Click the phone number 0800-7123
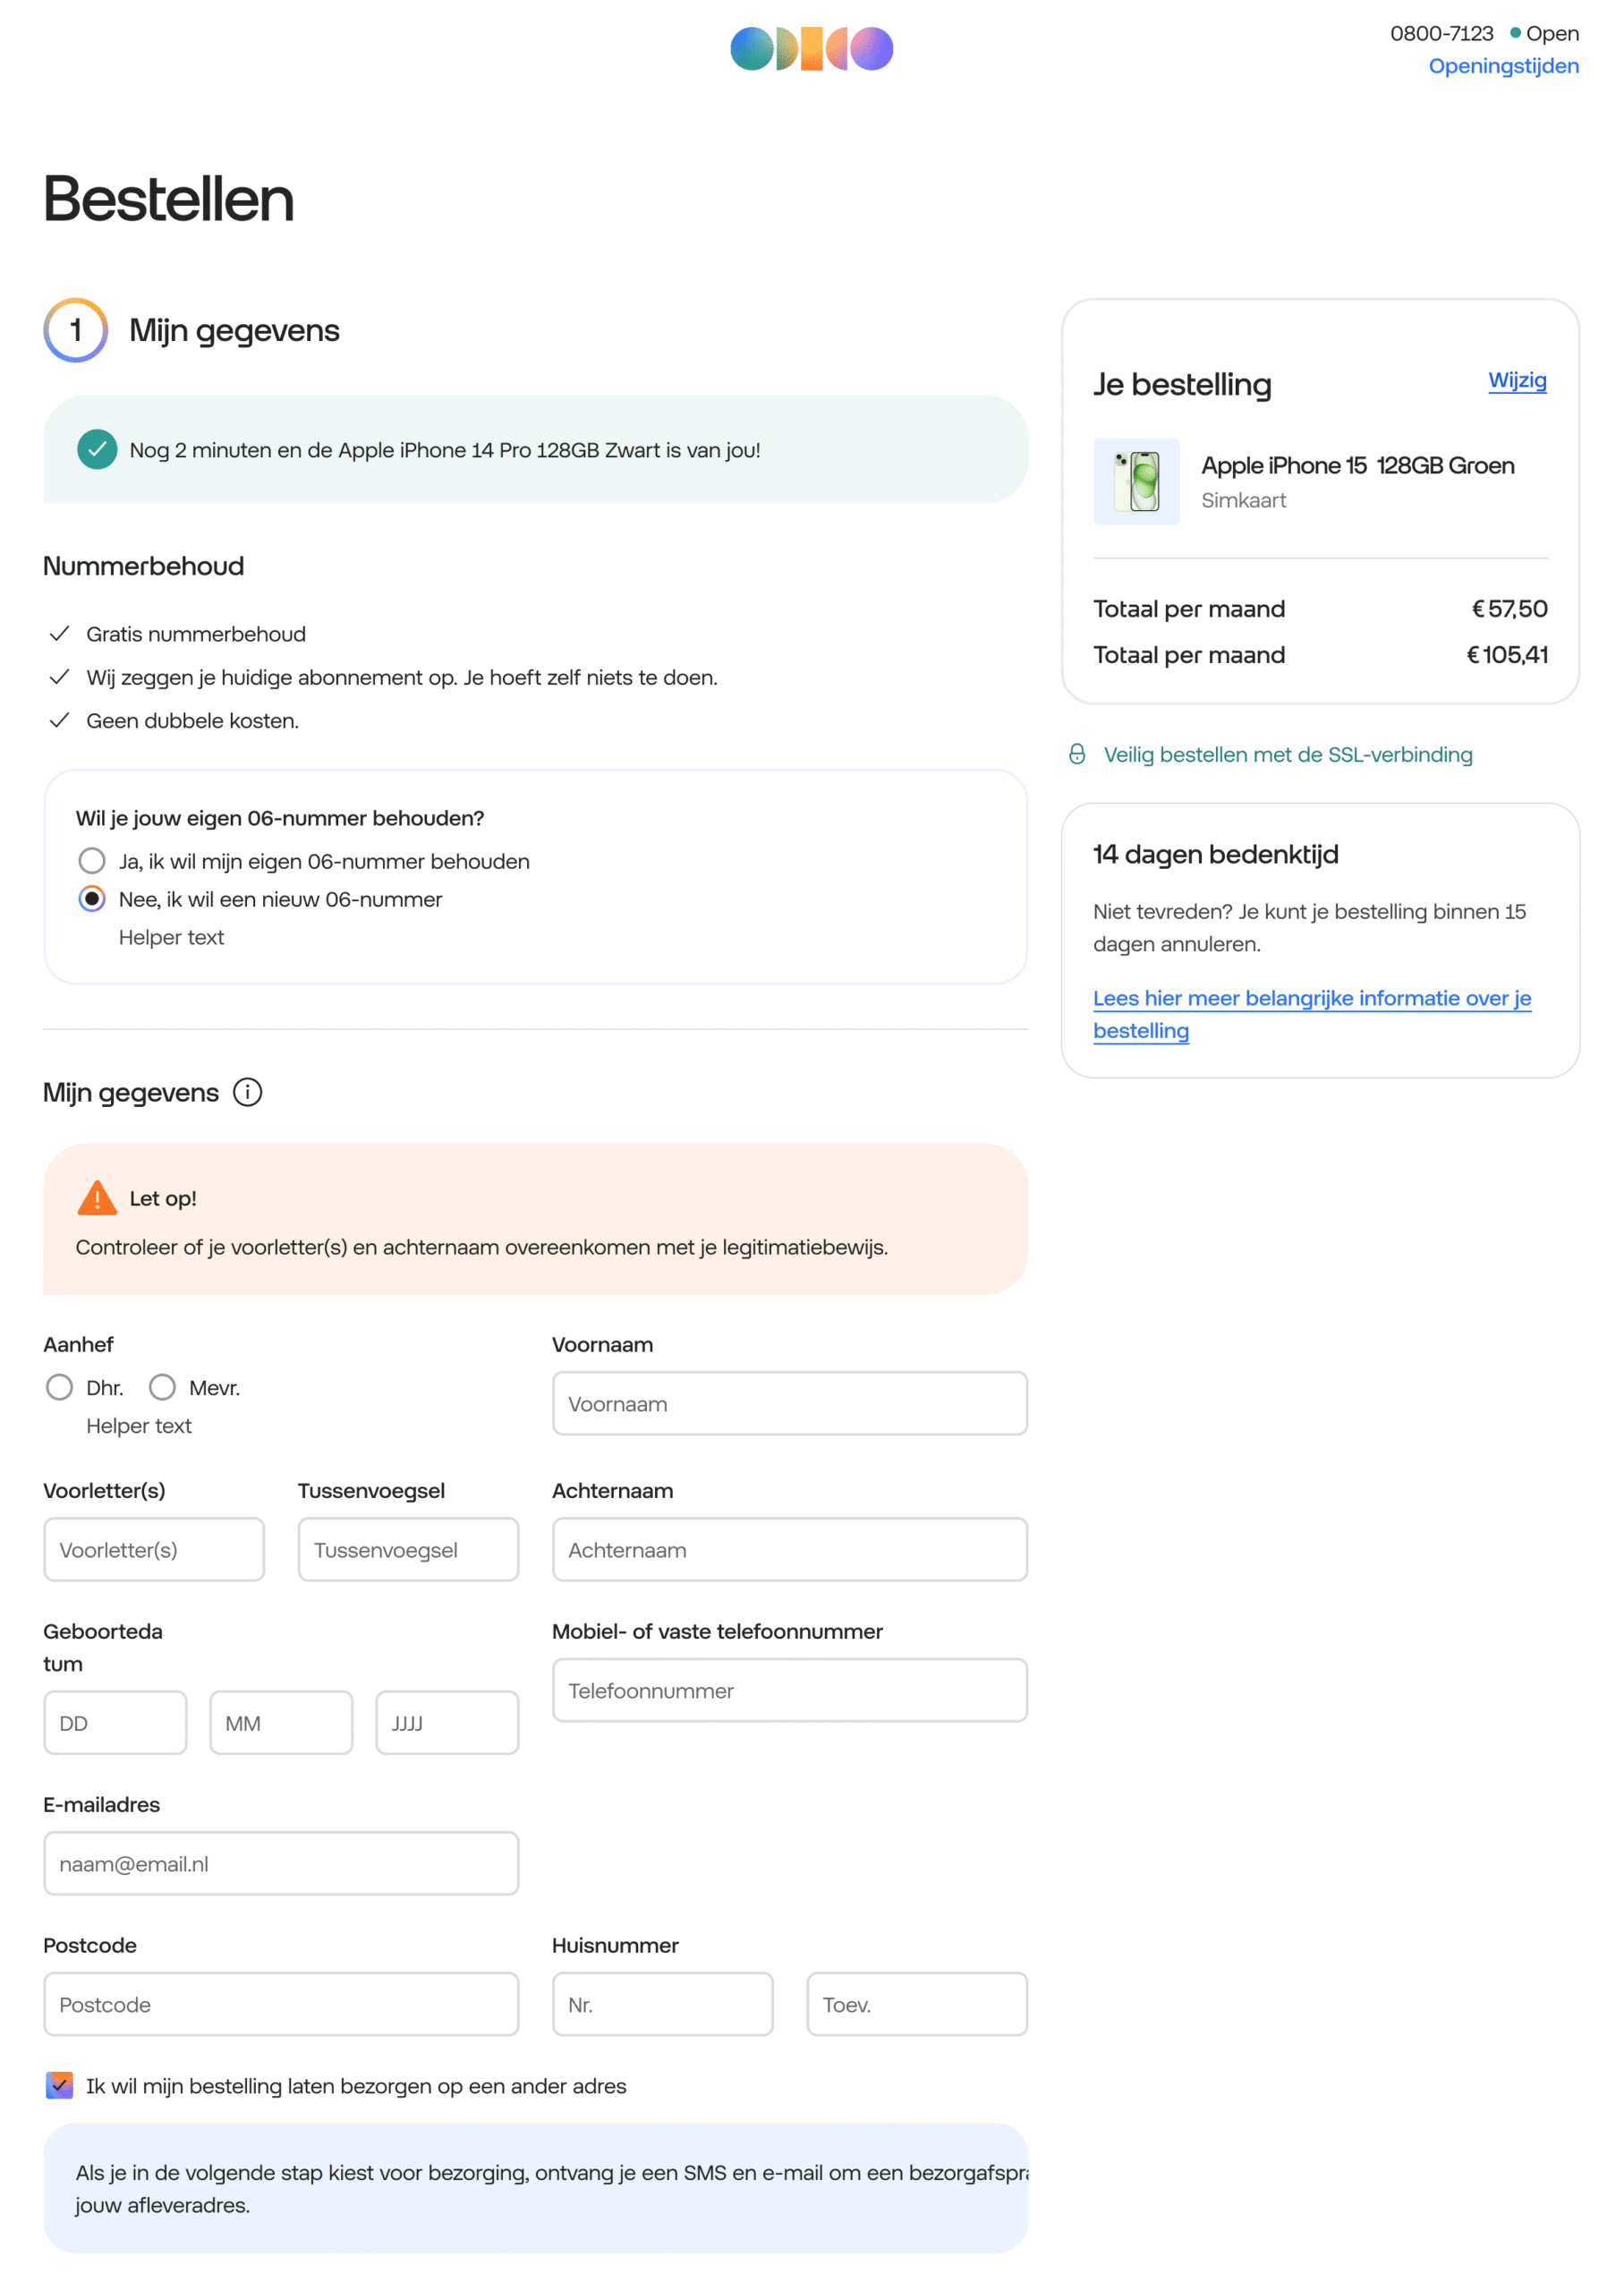Screen dimensions: 1624x2291 [x=1441, y=33]
